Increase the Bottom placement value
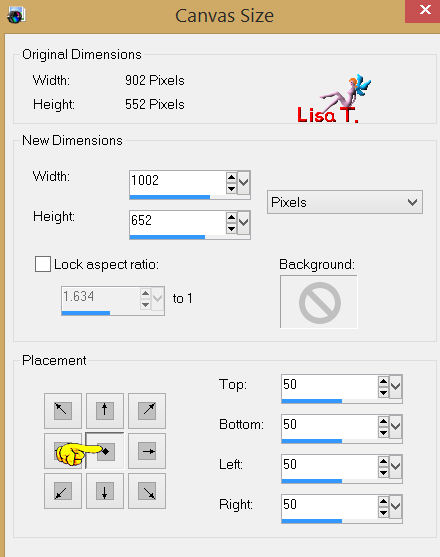The height and width of the screenshot is (557, 440). [384, 421]
